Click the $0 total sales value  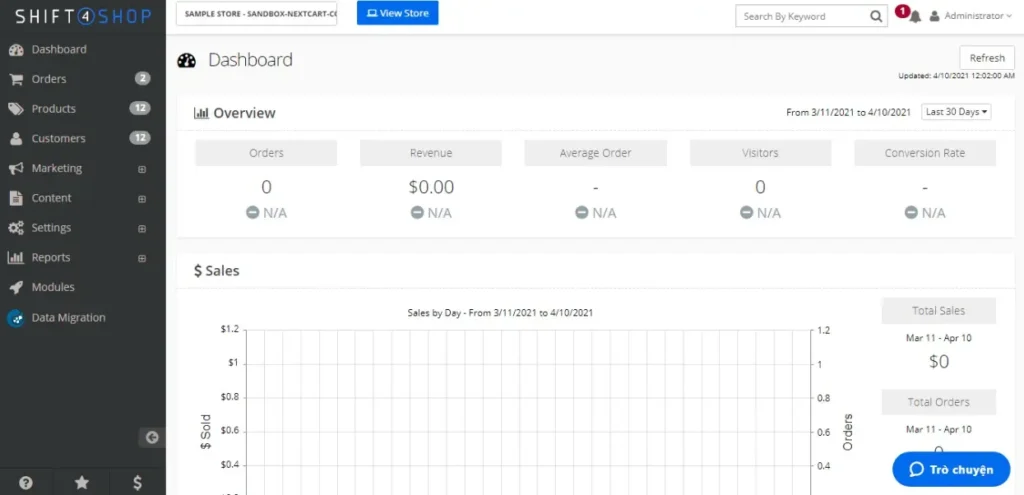pos(938,362)
